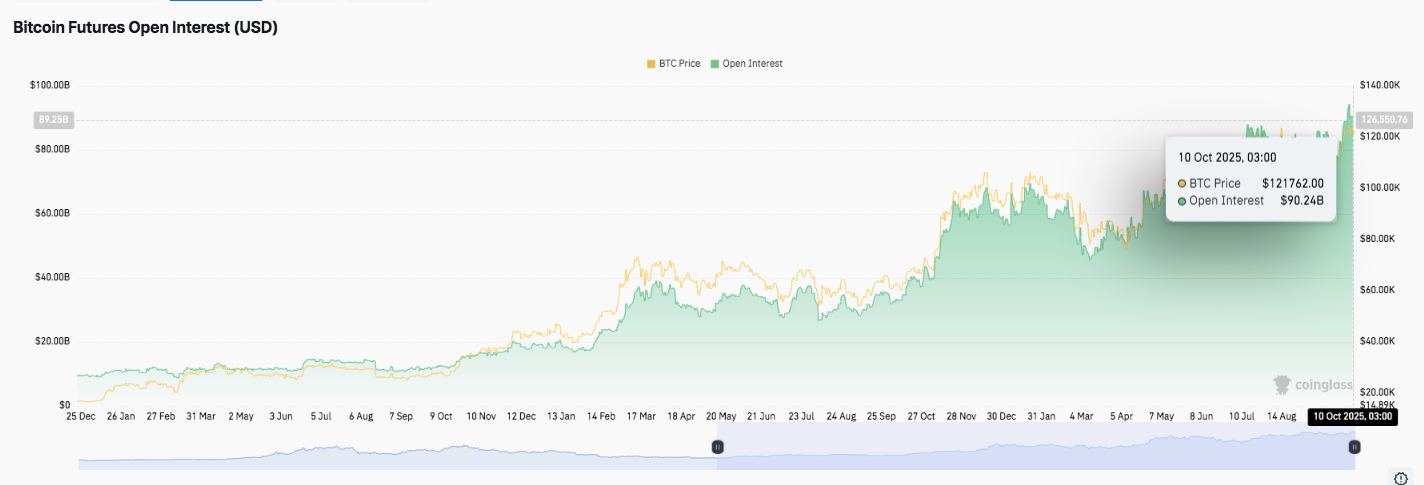
Task: Toggle the BTC Price series label
Action: tap(679, 63)
